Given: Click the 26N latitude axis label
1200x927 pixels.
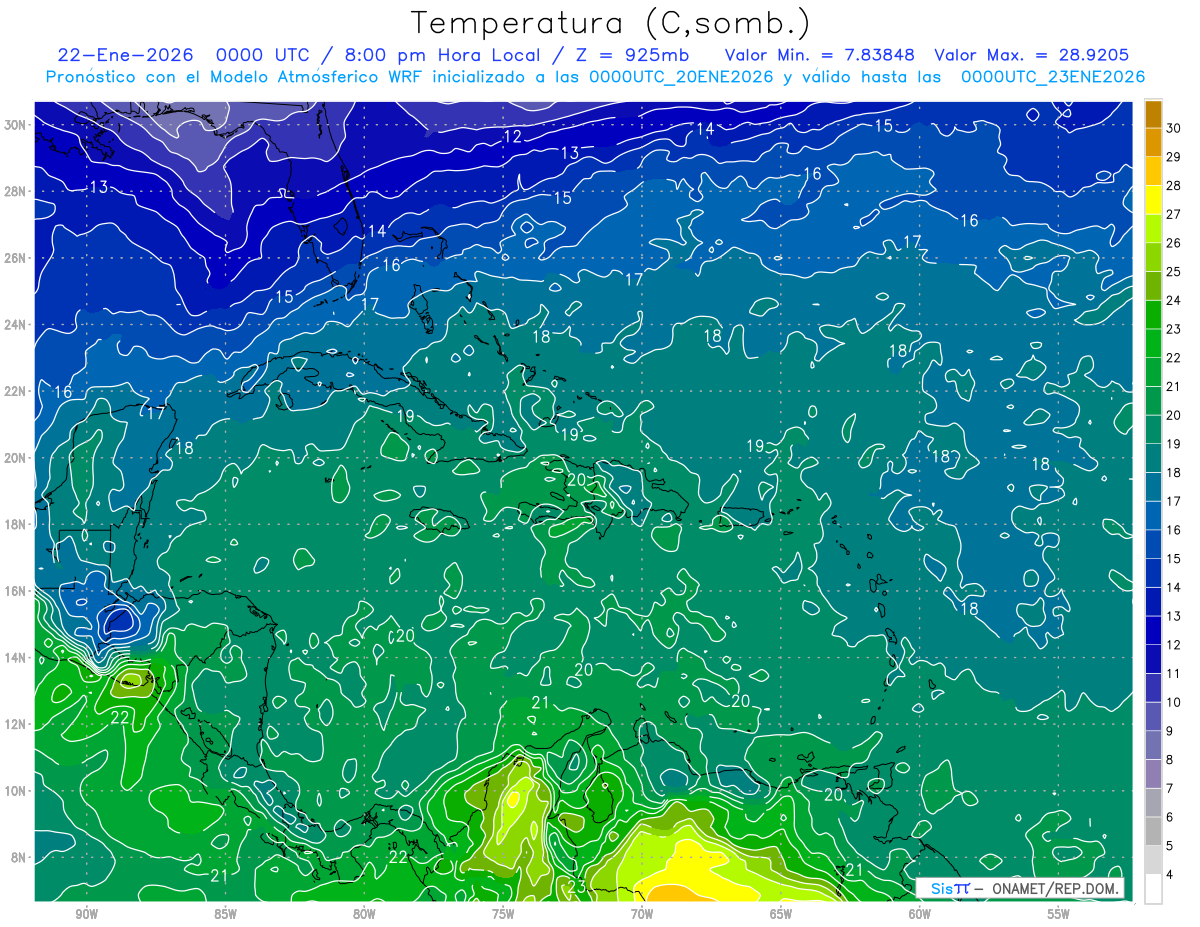Looking at the screenshot, I should click(15, 258).
